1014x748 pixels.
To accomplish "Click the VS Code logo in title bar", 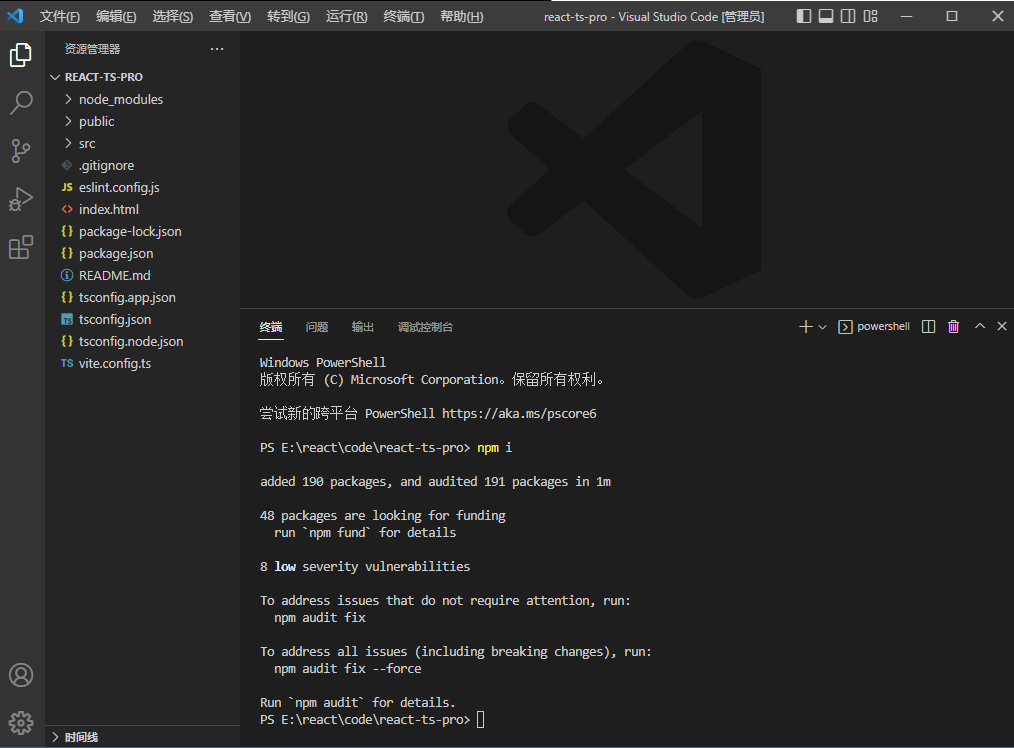I will pyautogui.click(x=16, y=16).
